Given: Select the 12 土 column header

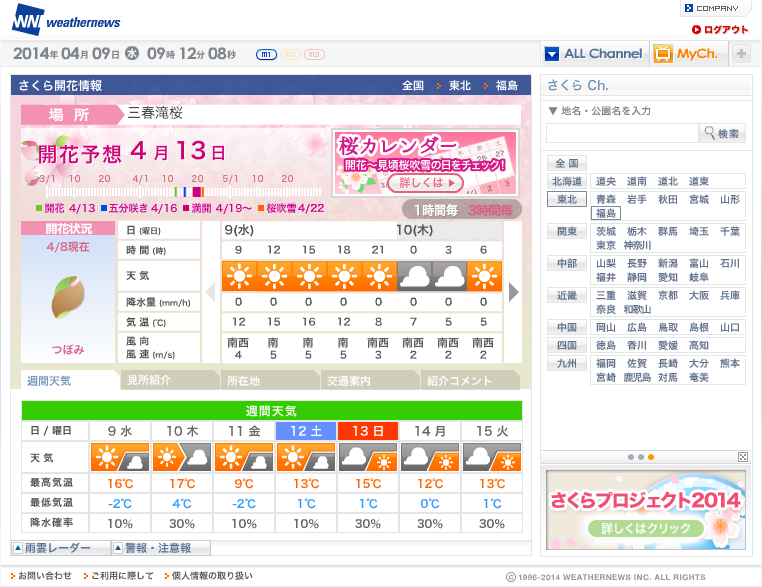Looking at the screenshot, I should (x=306, y=431).
